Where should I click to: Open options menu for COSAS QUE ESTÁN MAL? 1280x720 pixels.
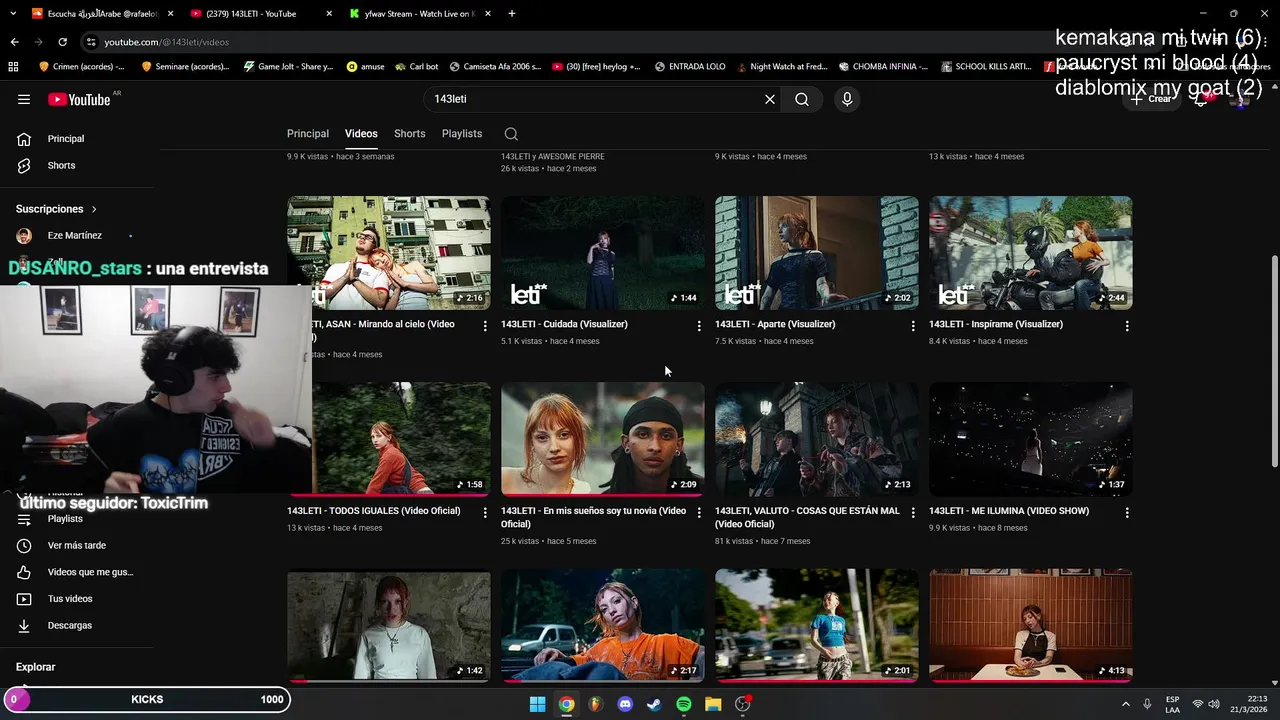click(913, 513)
